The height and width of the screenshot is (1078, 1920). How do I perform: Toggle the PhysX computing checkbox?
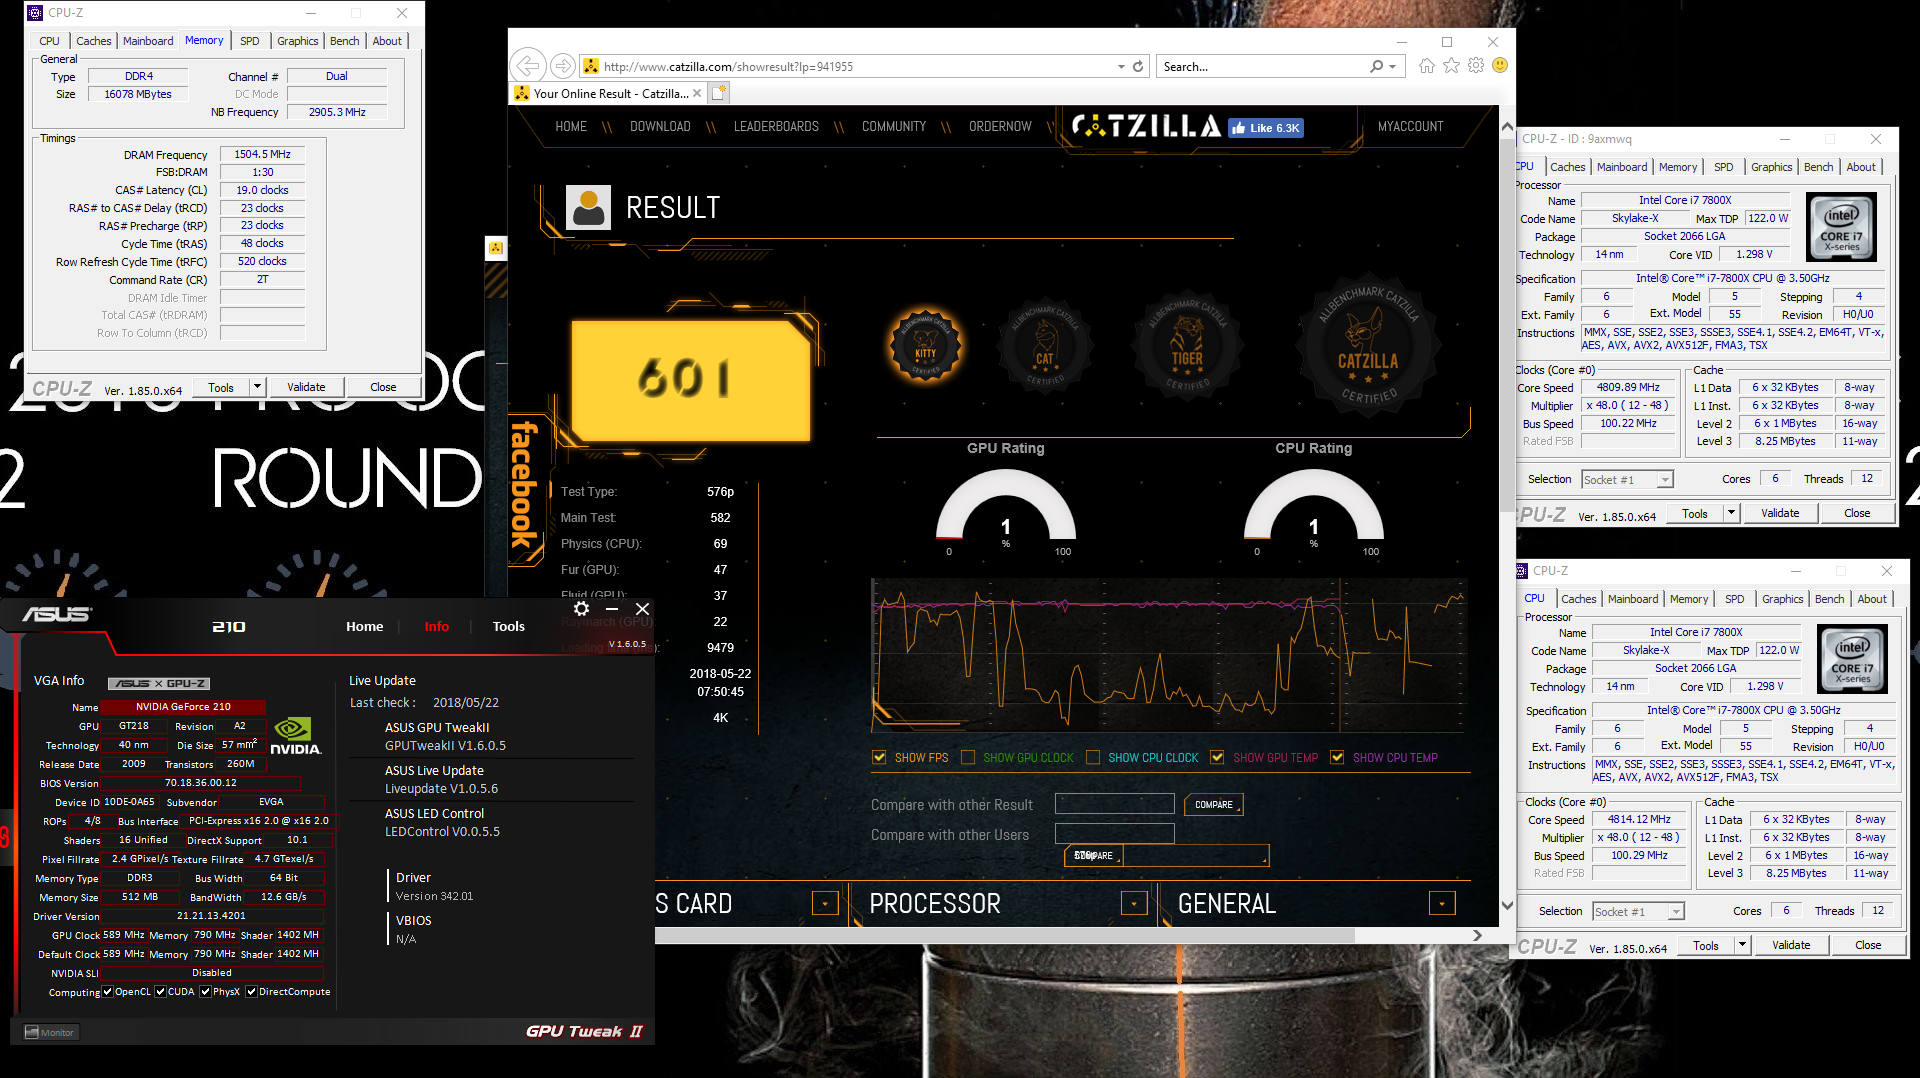[205, 991]
